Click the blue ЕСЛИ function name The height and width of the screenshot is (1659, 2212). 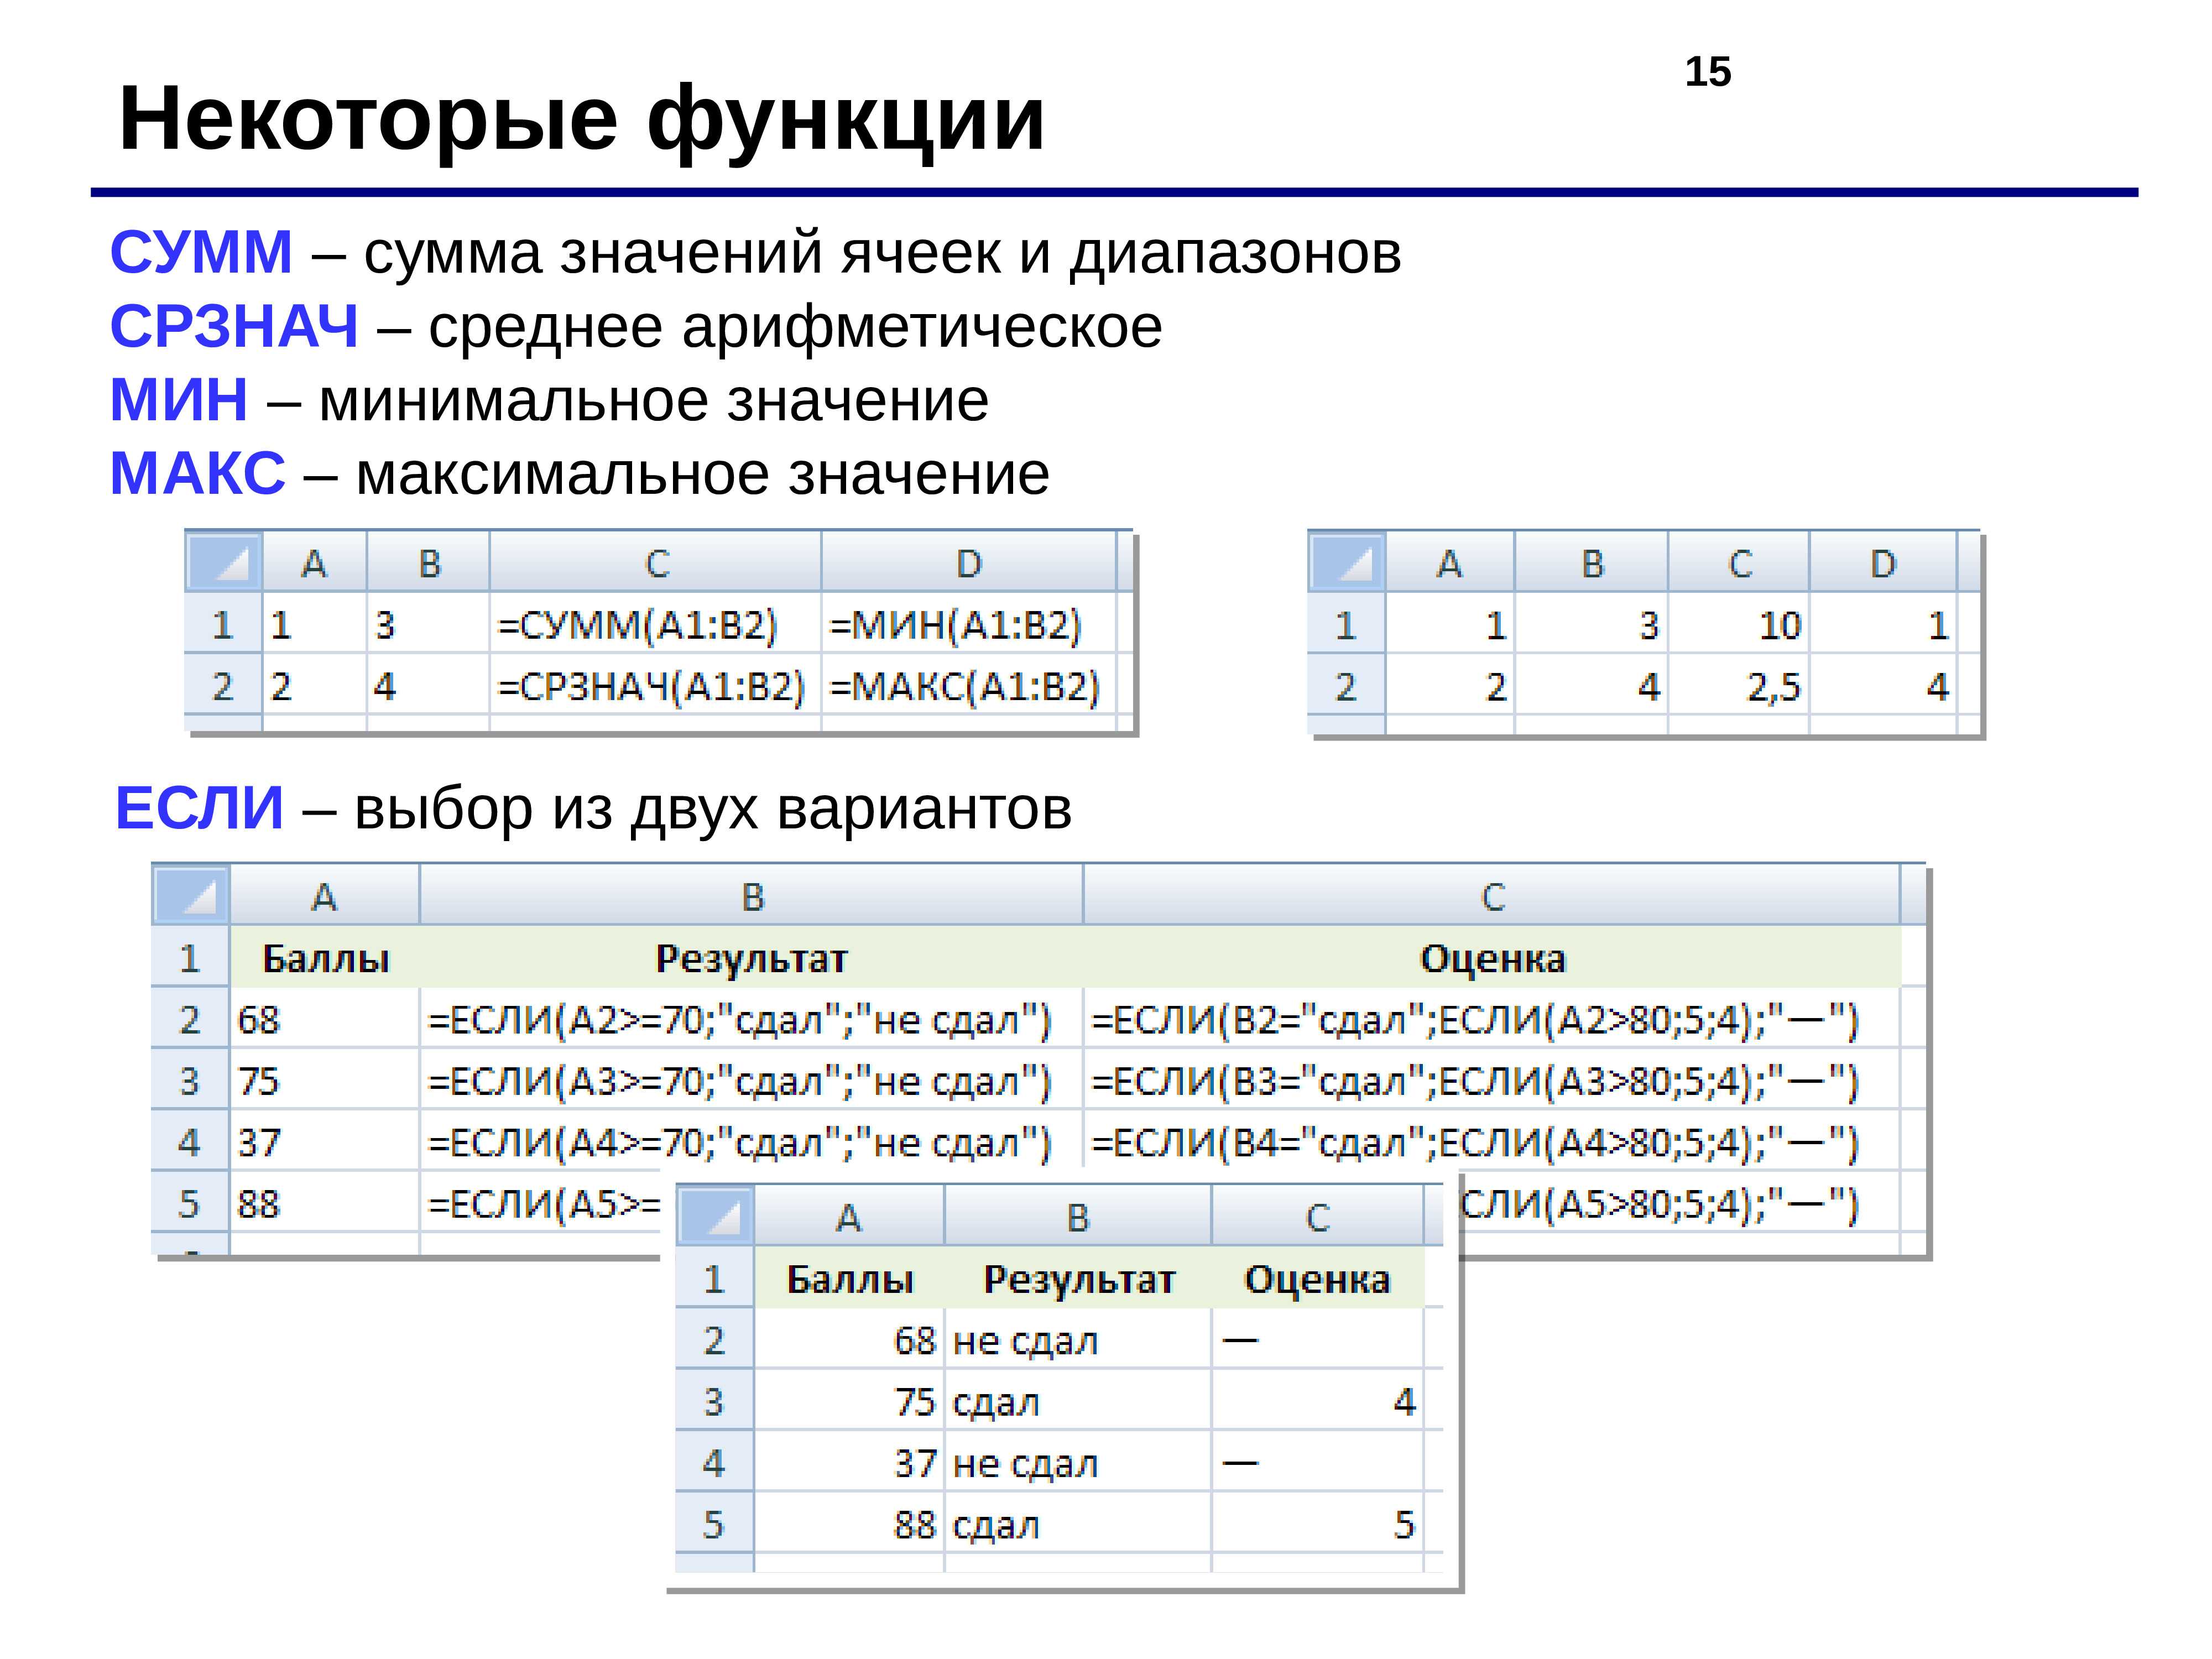(200, 807)
